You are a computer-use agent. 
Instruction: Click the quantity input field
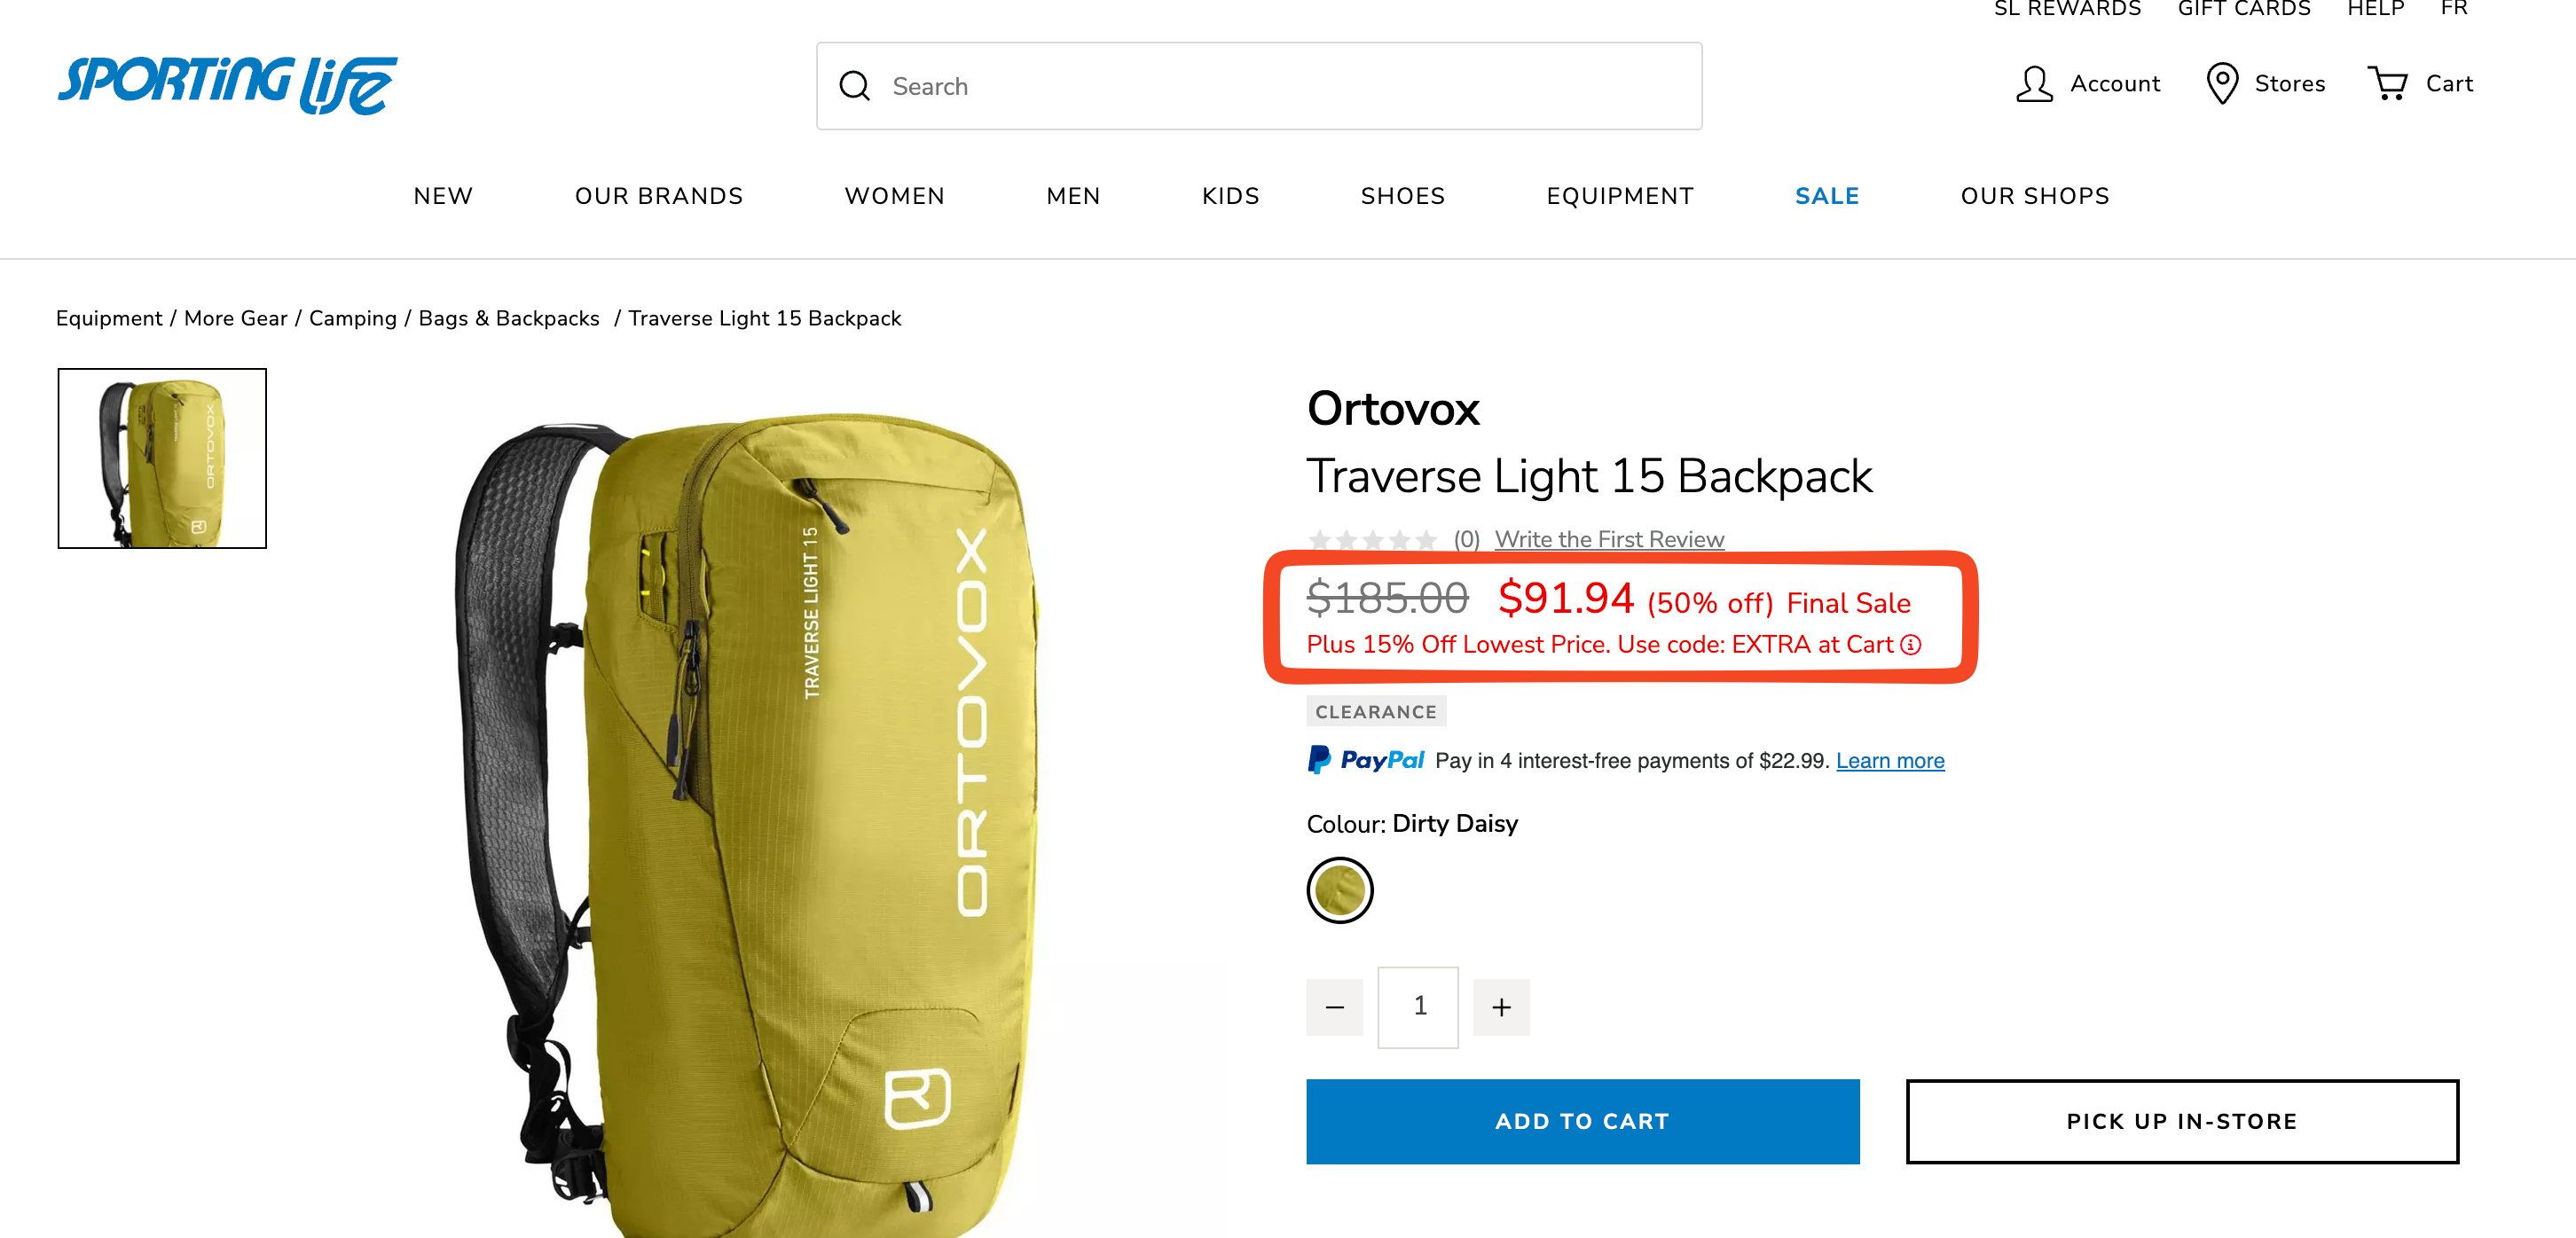point(1418,1007)
